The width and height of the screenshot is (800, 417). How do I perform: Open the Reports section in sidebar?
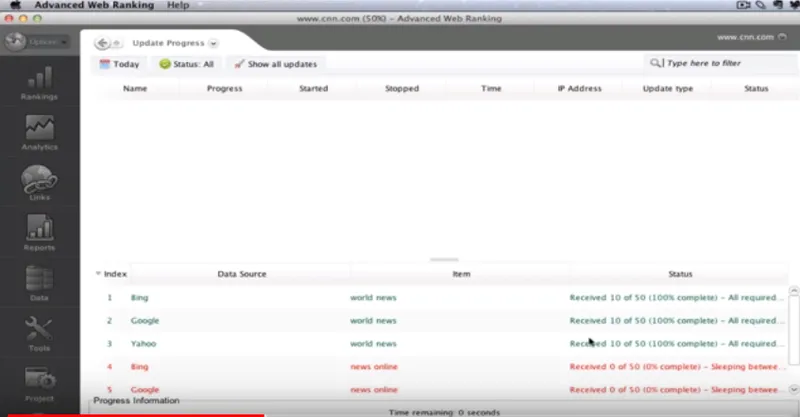39,233
